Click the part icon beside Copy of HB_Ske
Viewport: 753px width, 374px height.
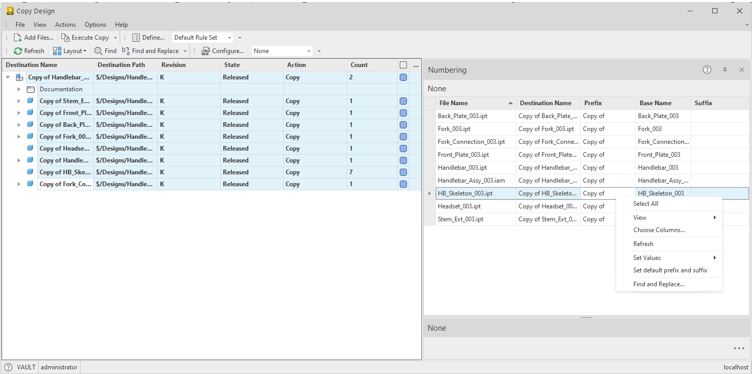[30, 172]
